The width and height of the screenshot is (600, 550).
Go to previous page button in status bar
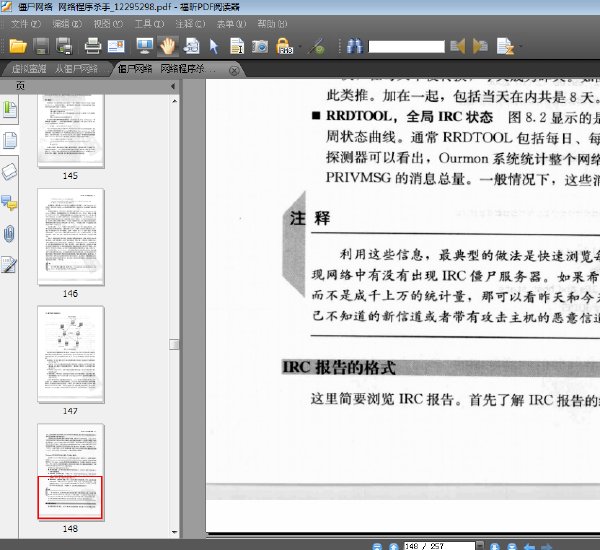tap(393, 546)
